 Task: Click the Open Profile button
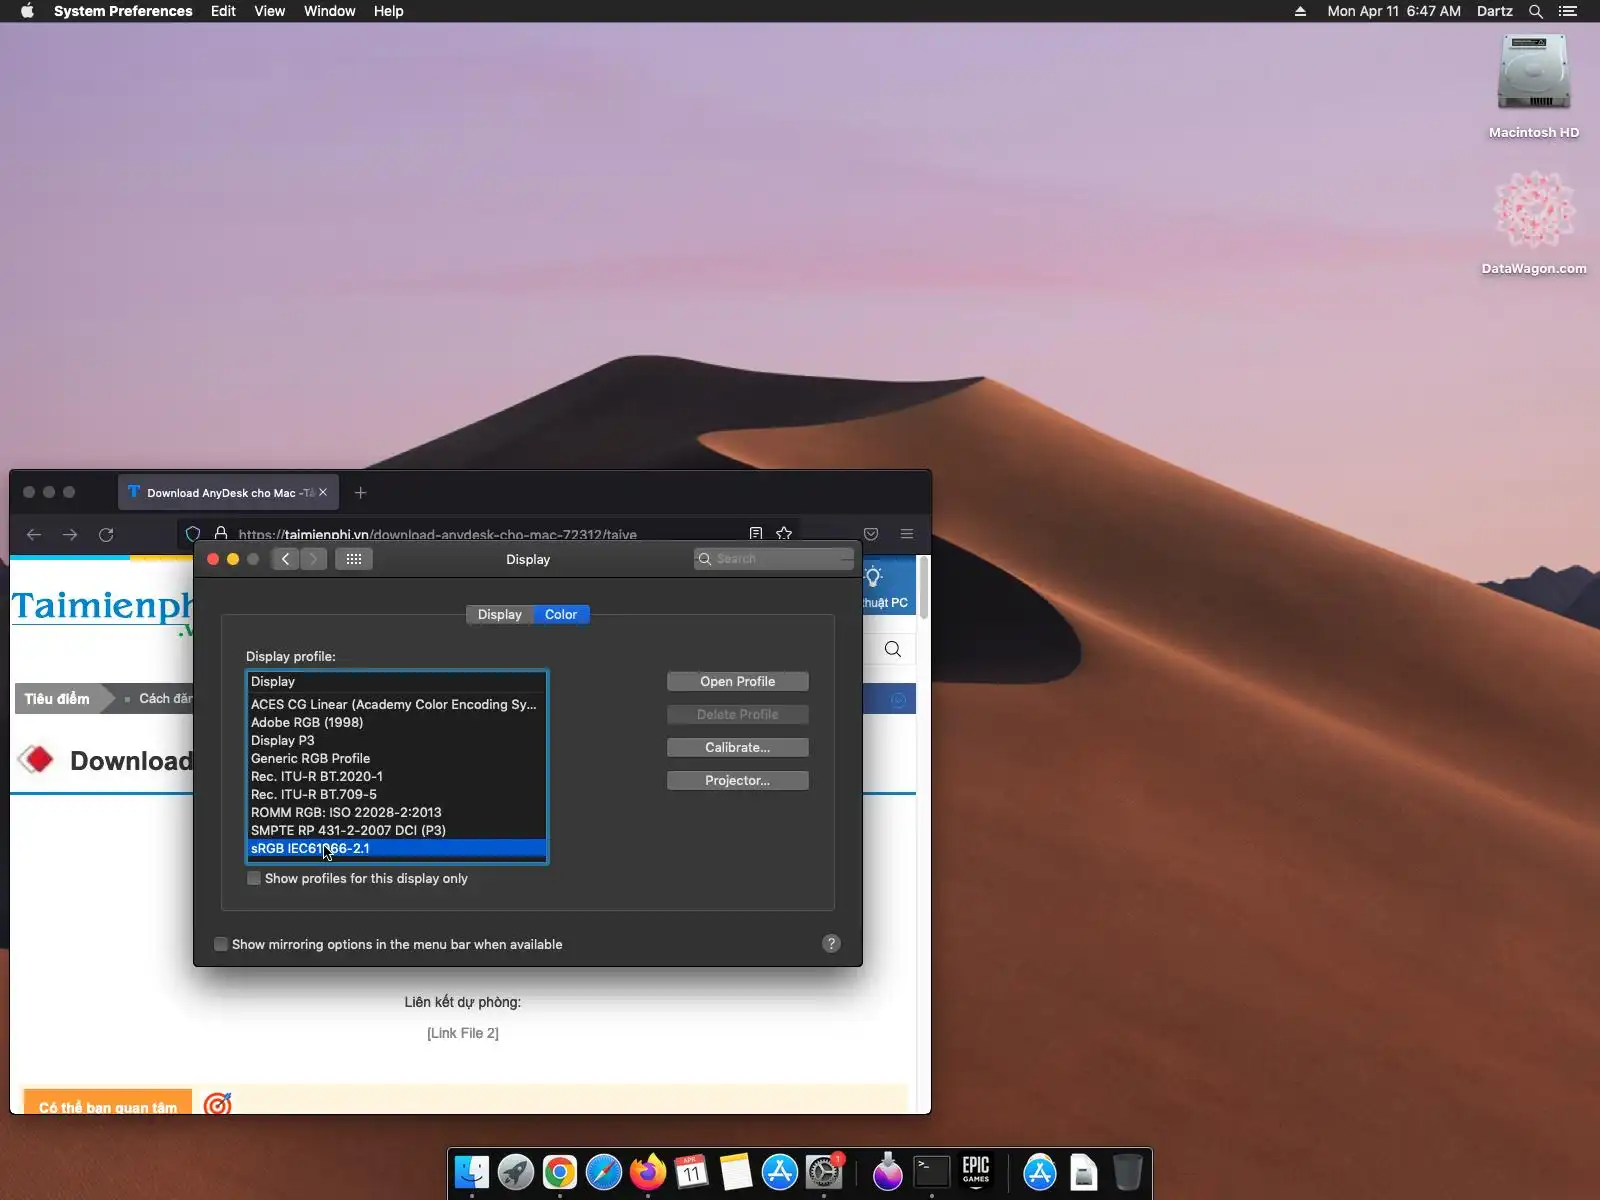tap(738, 681)
